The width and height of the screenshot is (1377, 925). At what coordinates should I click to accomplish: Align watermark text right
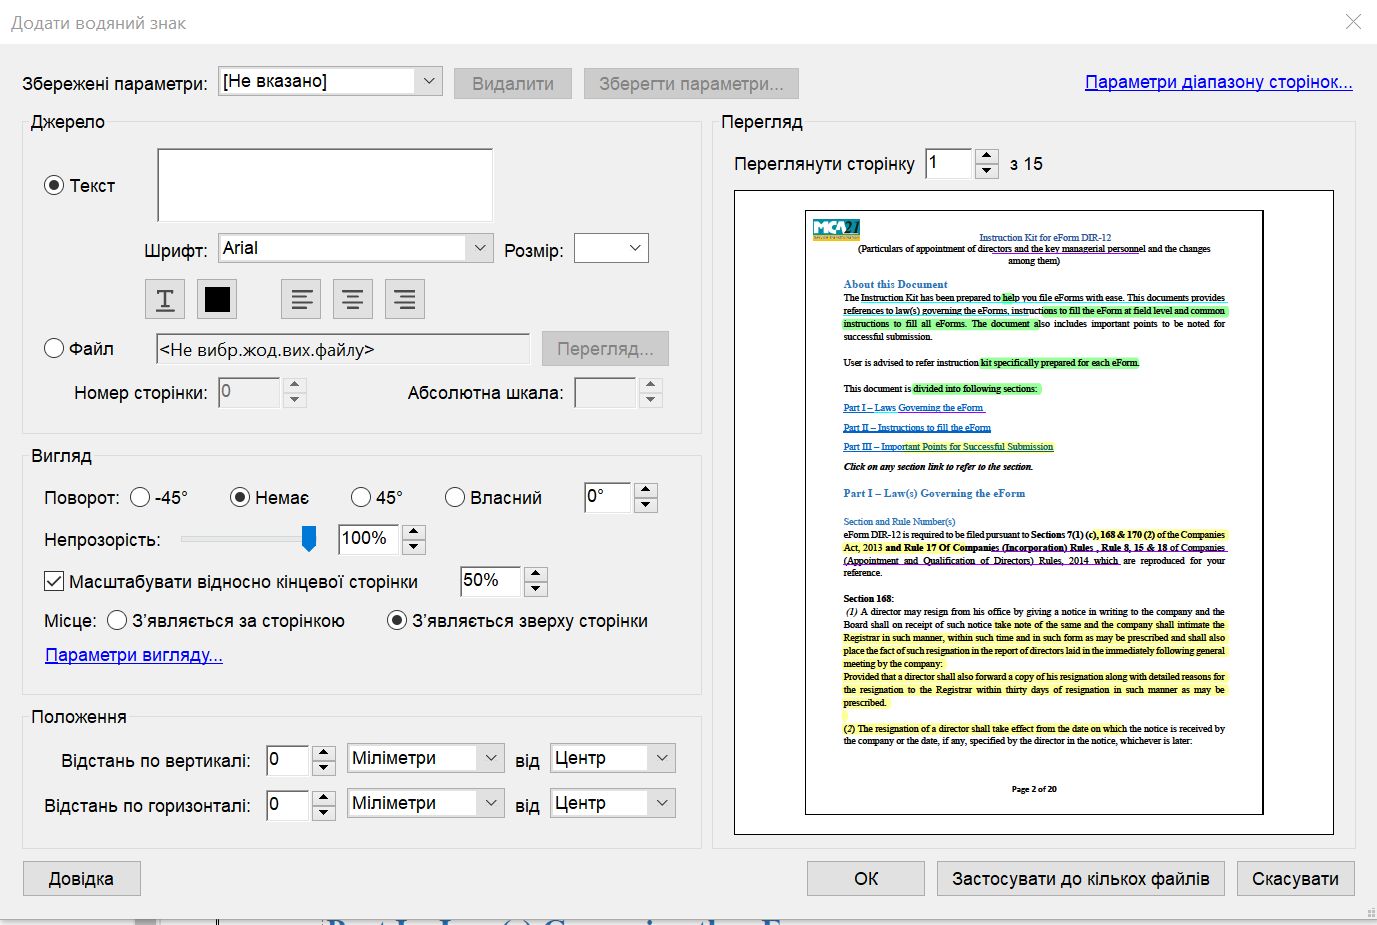pos(404,299)
